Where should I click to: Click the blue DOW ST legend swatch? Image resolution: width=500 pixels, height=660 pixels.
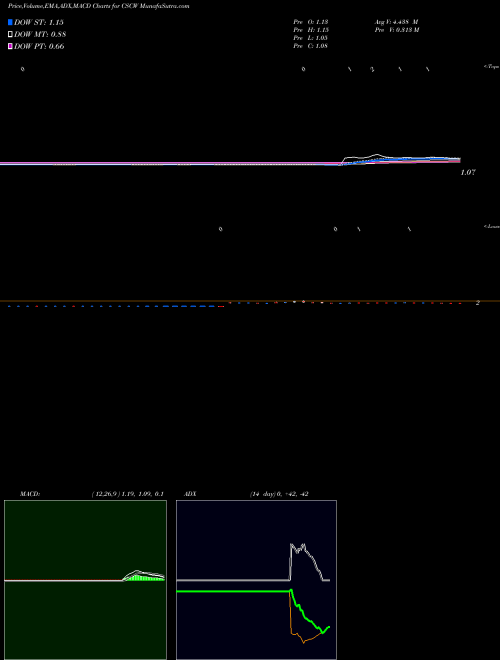pos(10,22)
